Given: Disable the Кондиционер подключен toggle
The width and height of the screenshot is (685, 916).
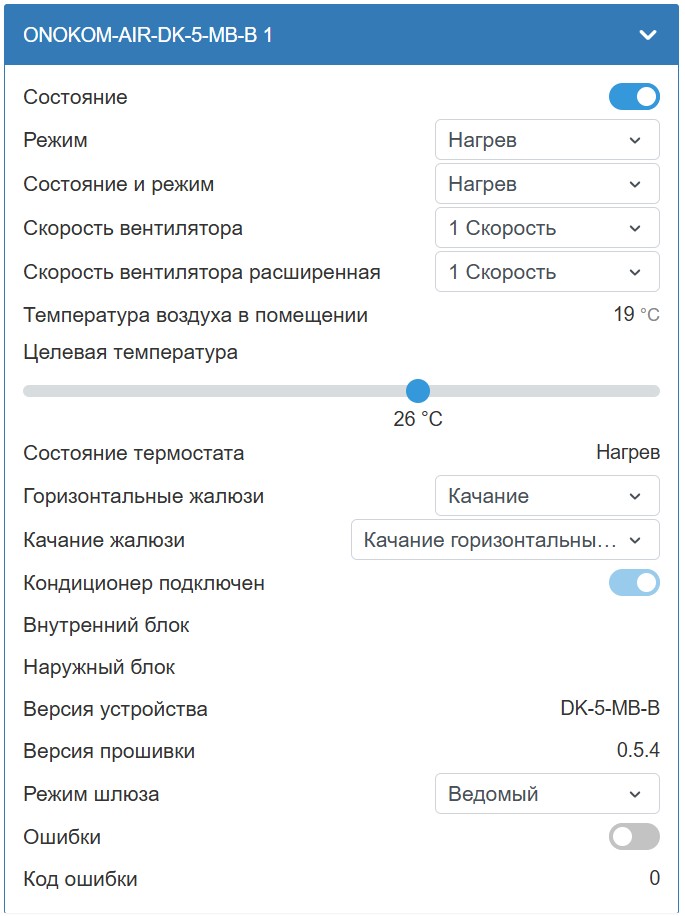Looking at the screenshot, I should (x=636, y=583).
